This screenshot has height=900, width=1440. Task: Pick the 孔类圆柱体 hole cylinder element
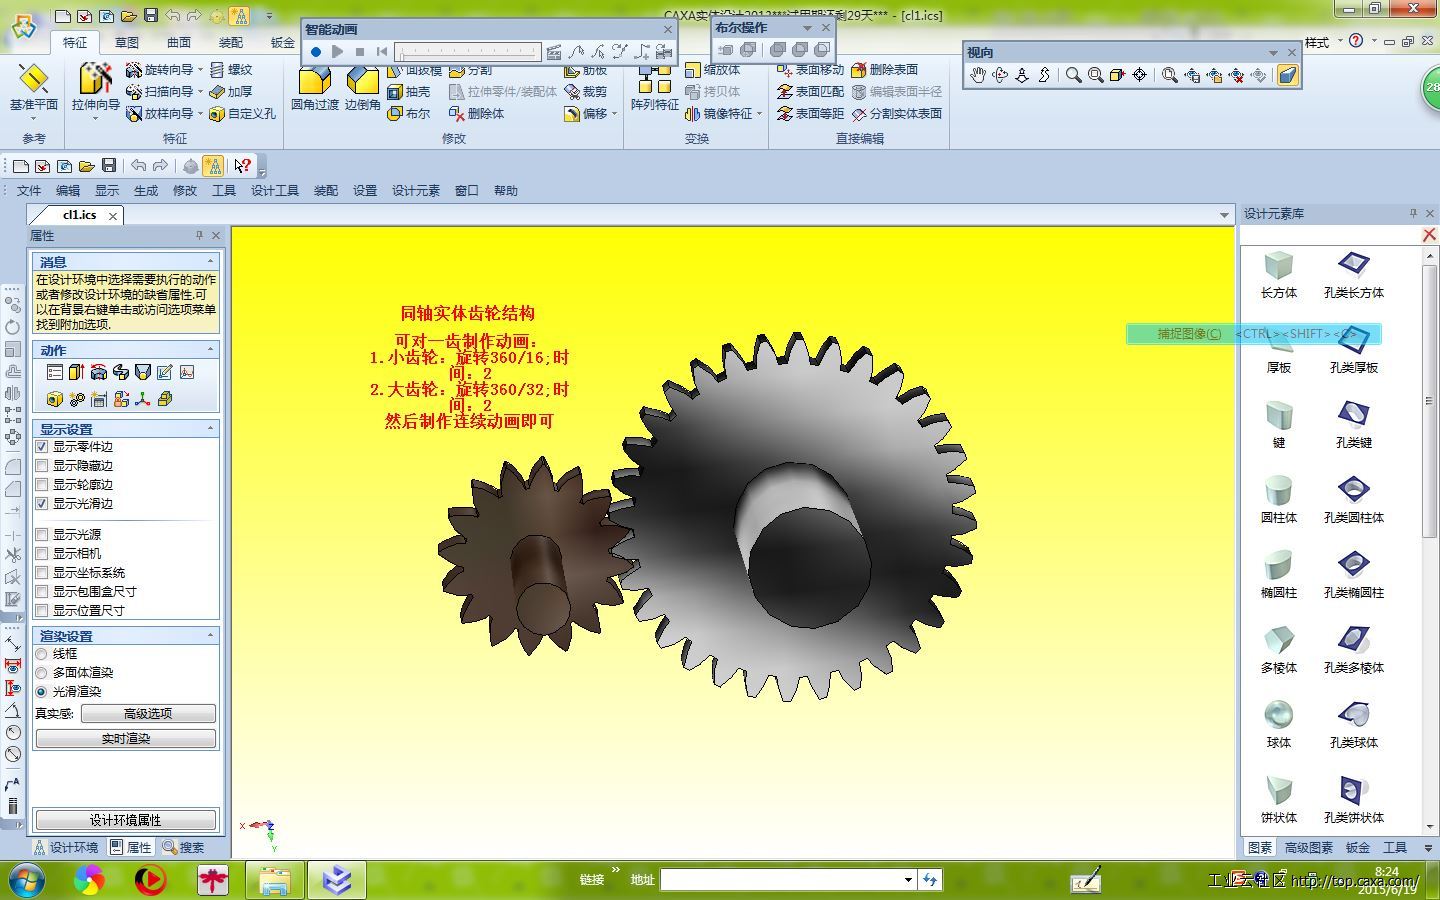pos(1354,500)
